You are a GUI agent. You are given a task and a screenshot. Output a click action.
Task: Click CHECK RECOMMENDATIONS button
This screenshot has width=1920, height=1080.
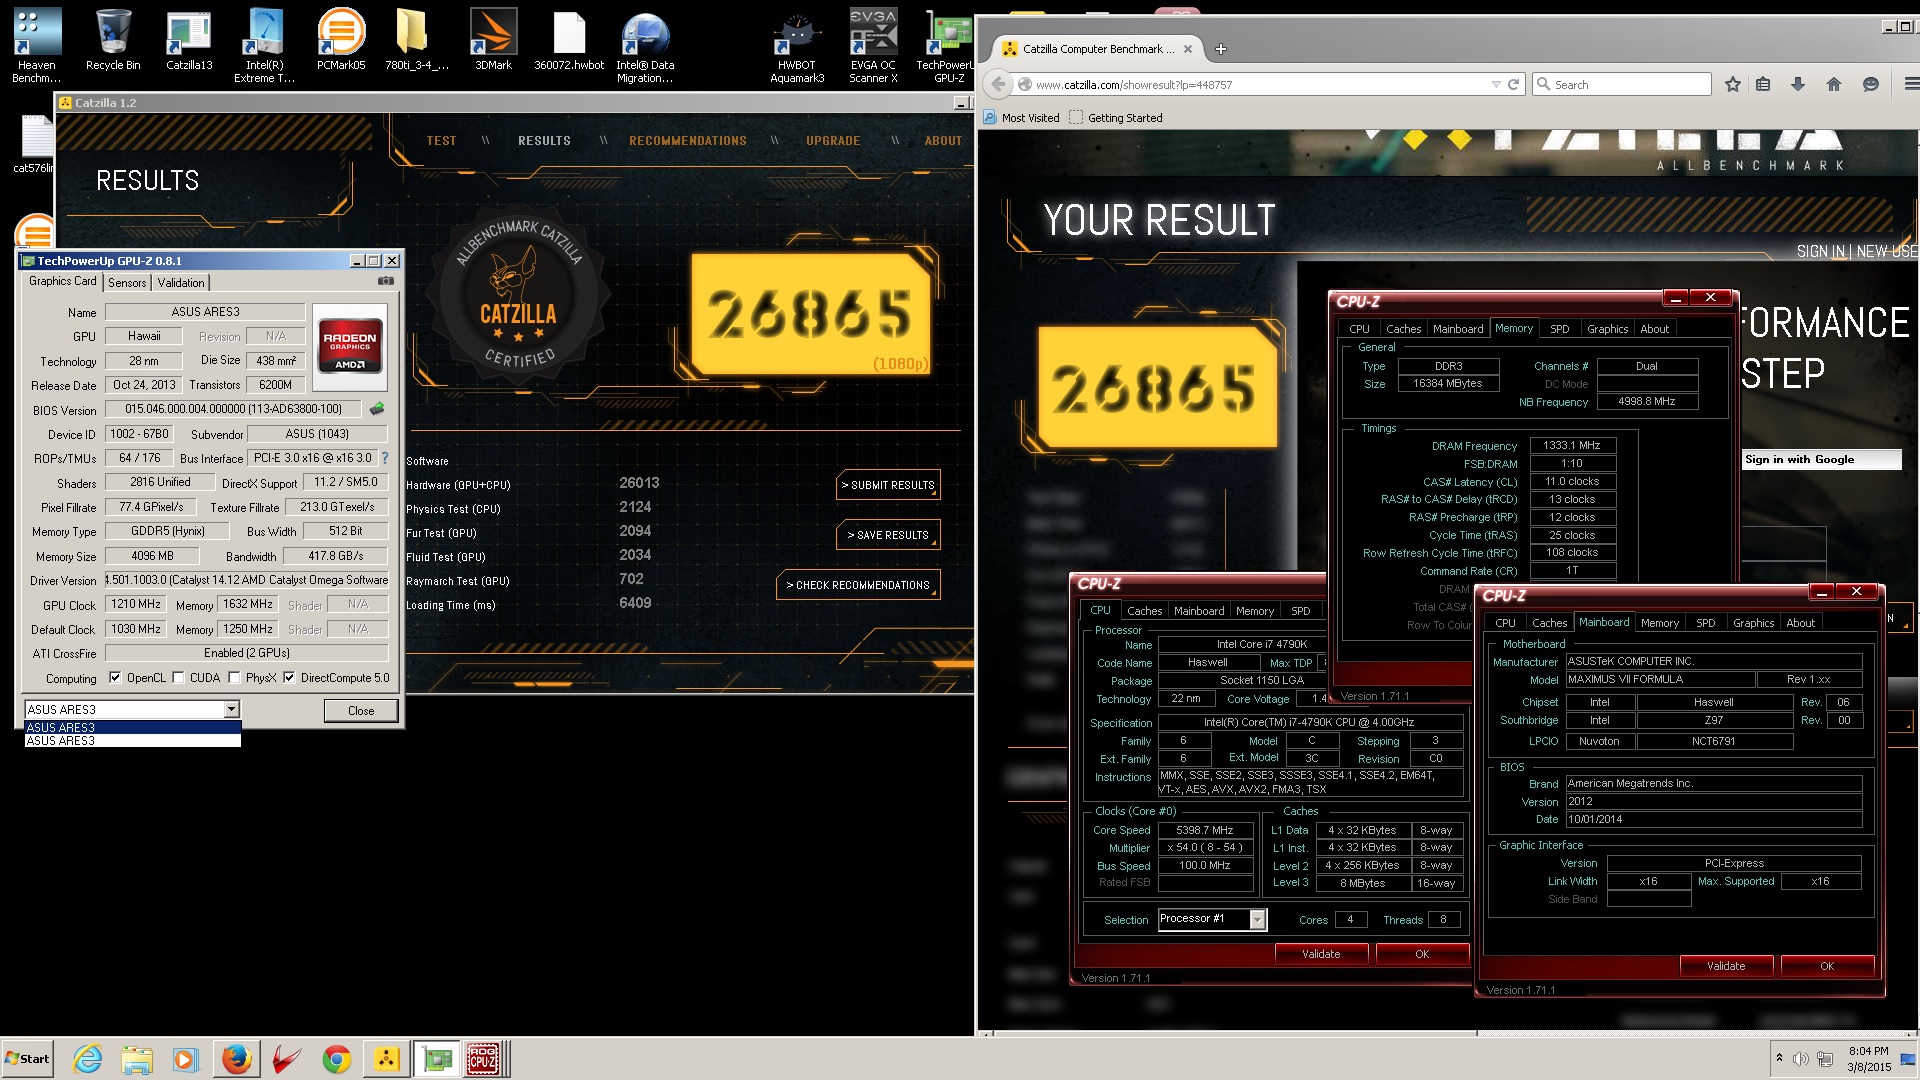pos(858,585)
